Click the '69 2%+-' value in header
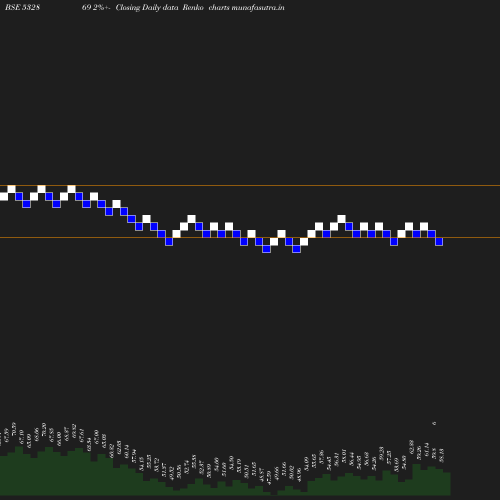500x500 pixels. coord(96,7)
